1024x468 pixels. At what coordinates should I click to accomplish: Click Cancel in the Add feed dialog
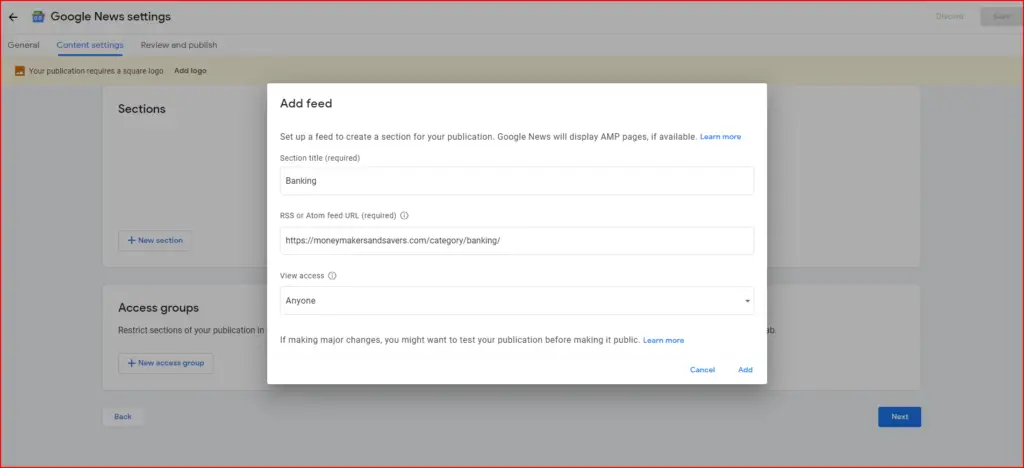(x=702, y=369)
